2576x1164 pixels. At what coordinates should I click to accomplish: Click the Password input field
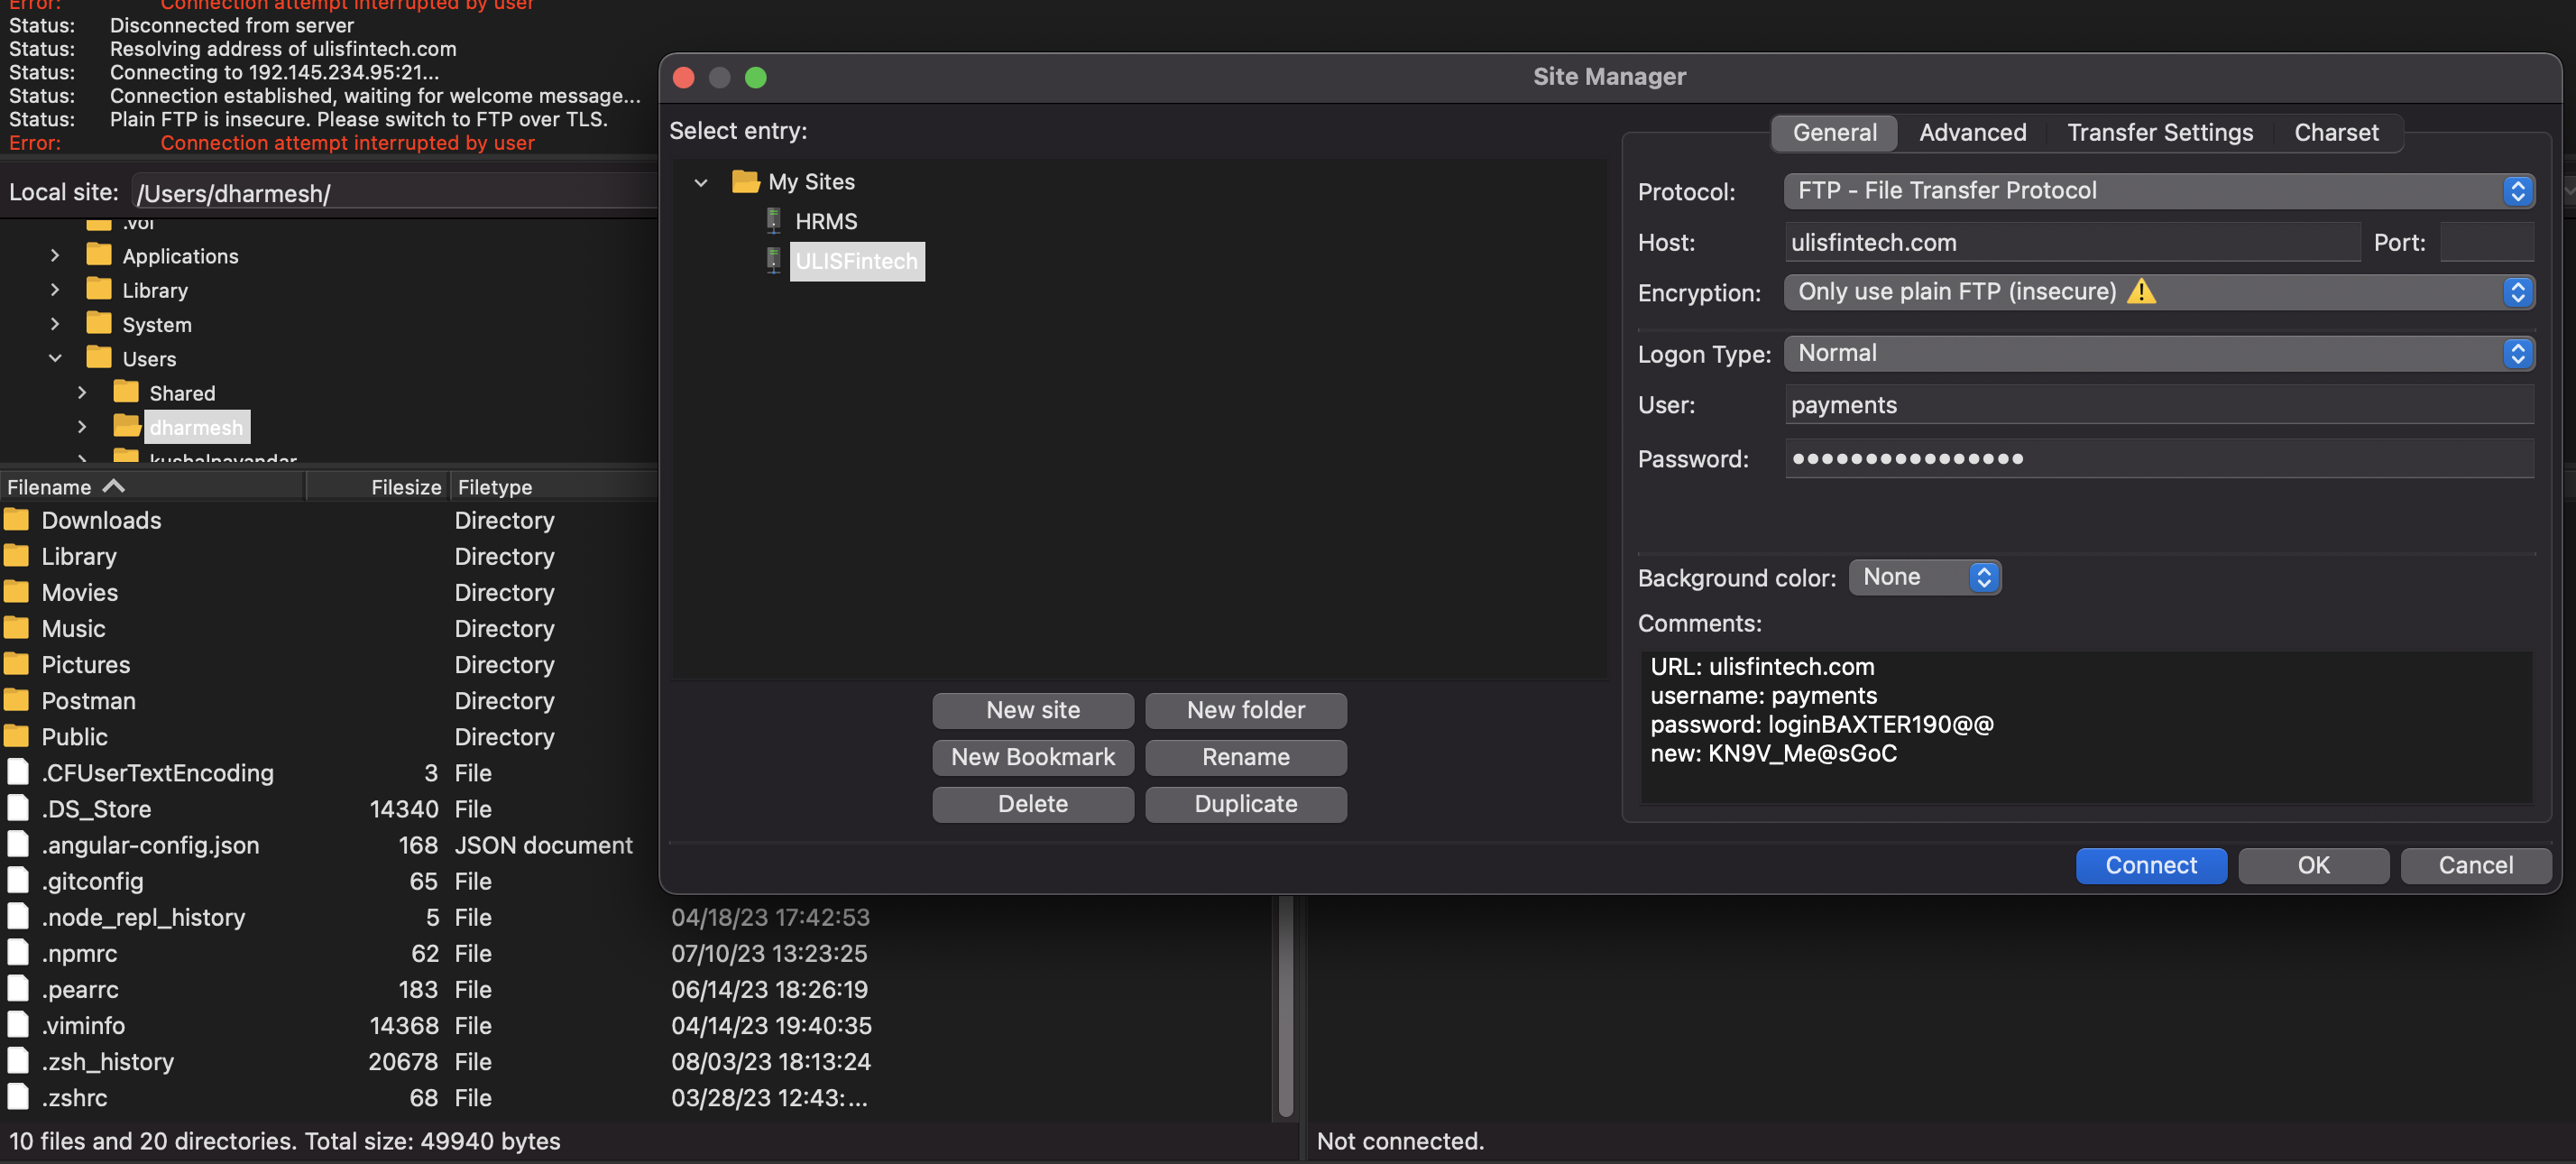2159,458
